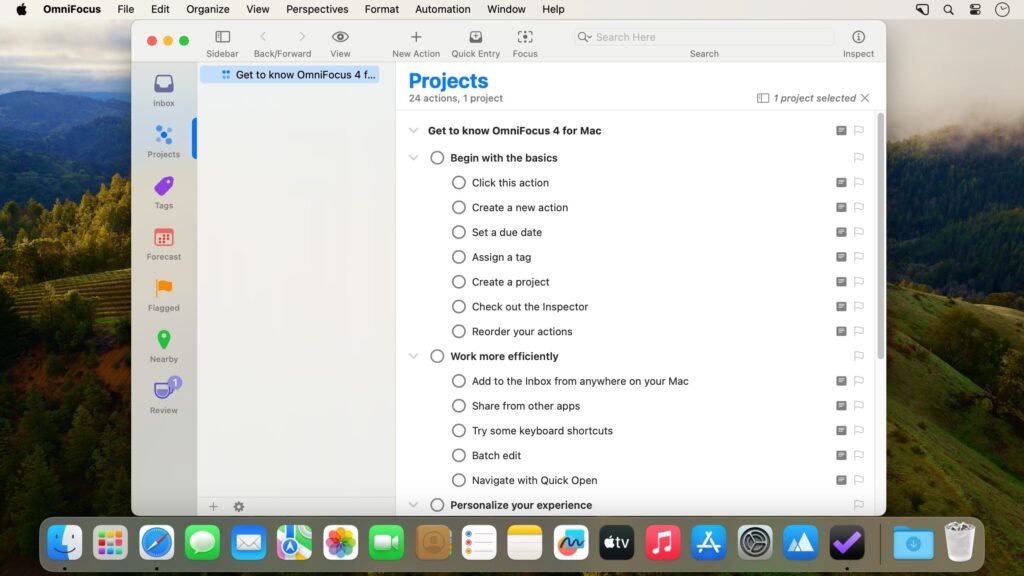
Task: Select the Nearby perspective
Action: 163,345
